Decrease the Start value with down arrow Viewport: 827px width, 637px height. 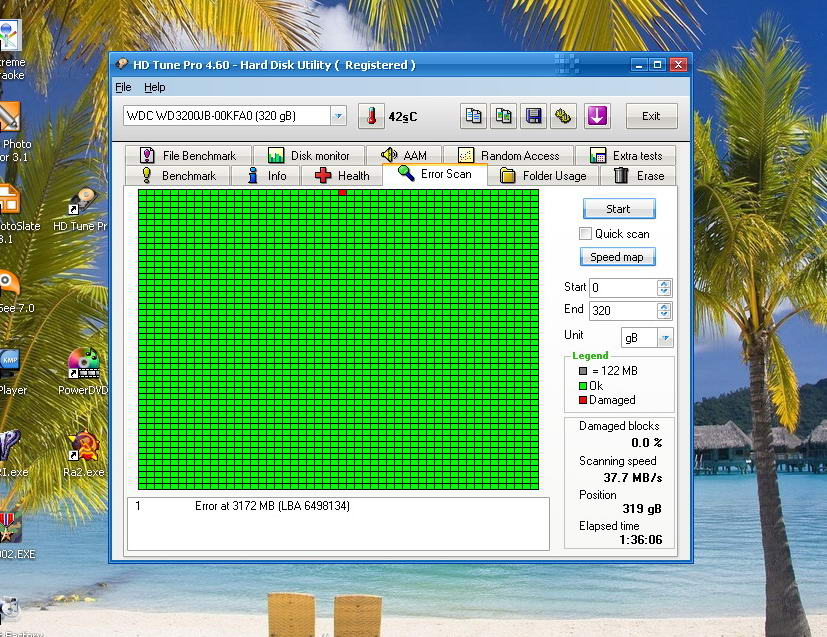pyautogui.click(x=665, y=292)
